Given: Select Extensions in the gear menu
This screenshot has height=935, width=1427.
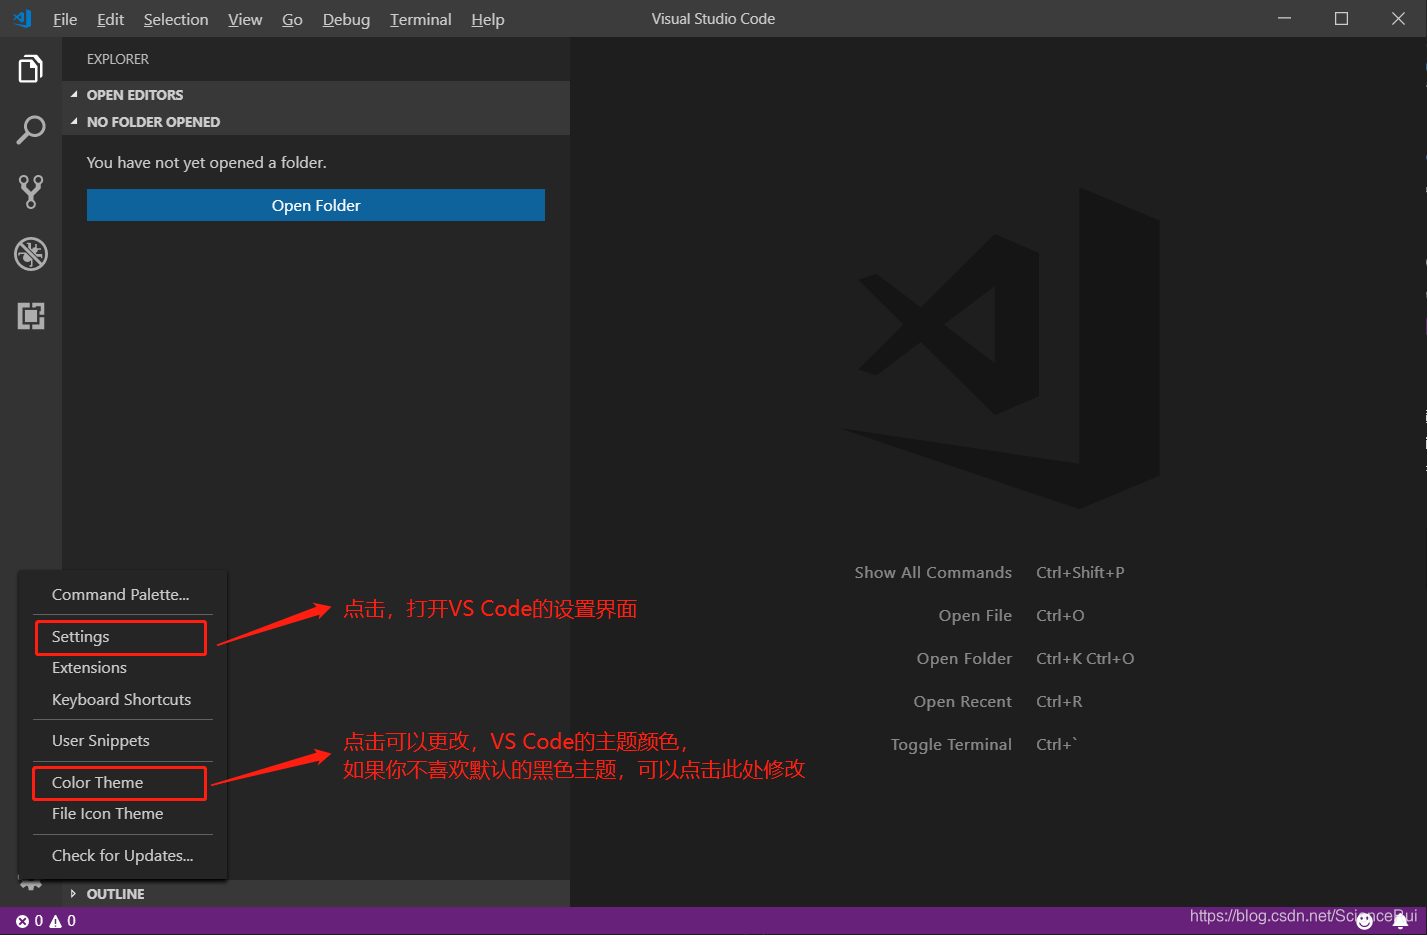Looking at the screenshot, I should pyautogui.click(x=123, y=668).
